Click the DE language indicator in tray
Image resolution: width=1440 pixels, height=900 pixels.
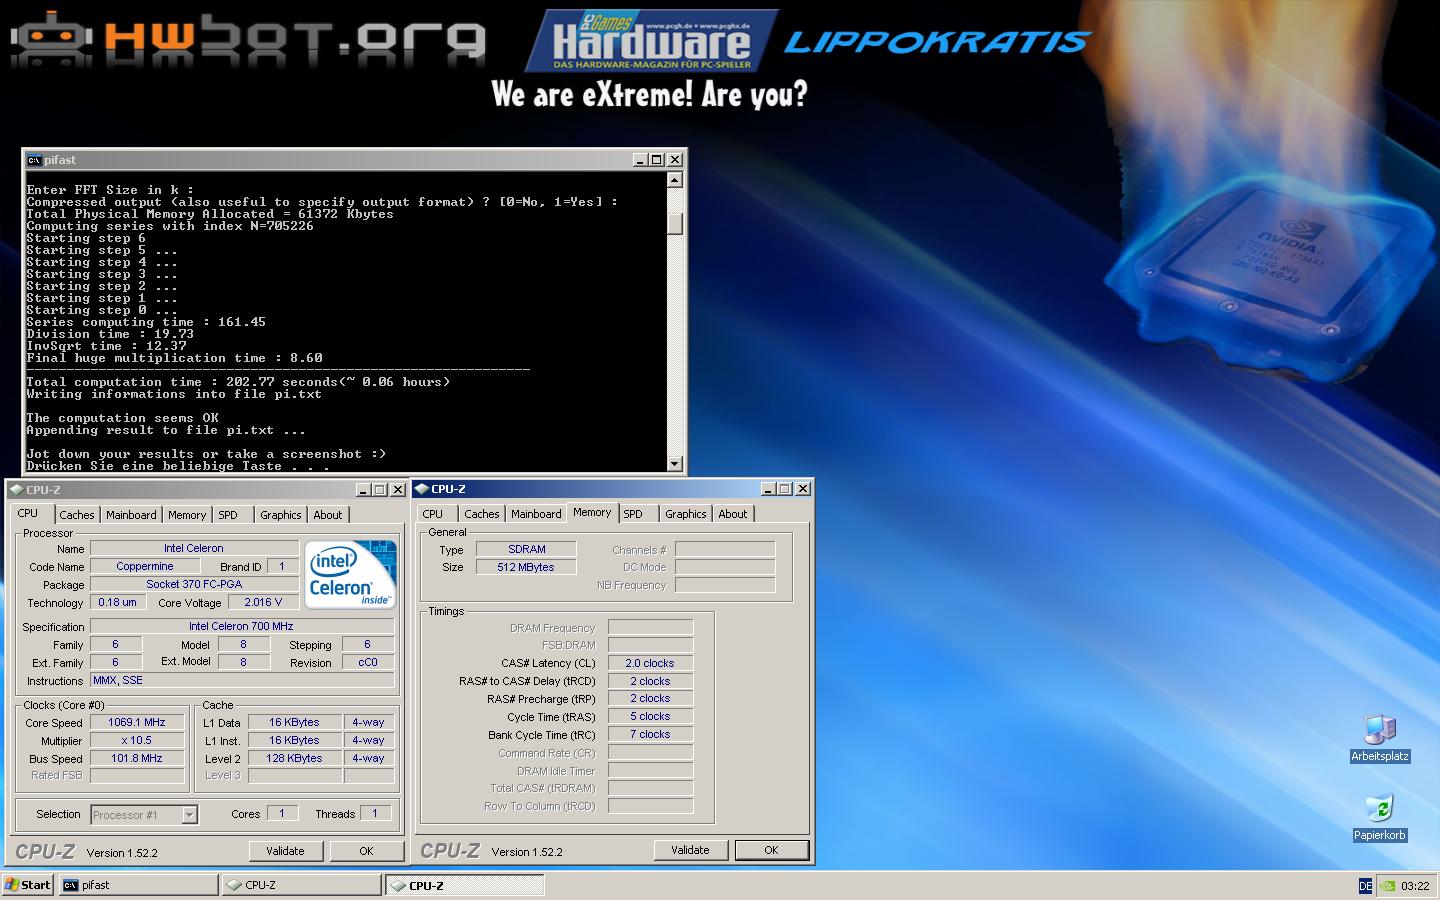(1365, 885)
